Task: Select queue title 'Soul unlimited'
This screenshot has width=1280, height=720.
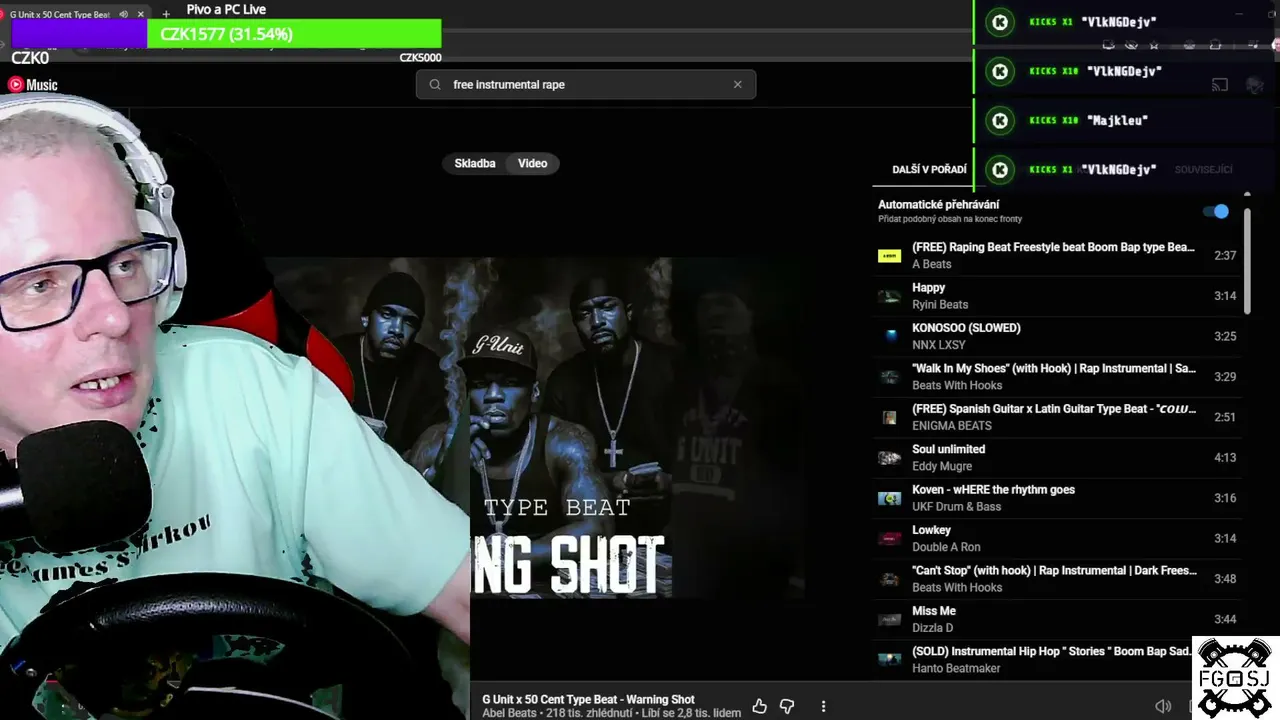Action: (949, 450)
